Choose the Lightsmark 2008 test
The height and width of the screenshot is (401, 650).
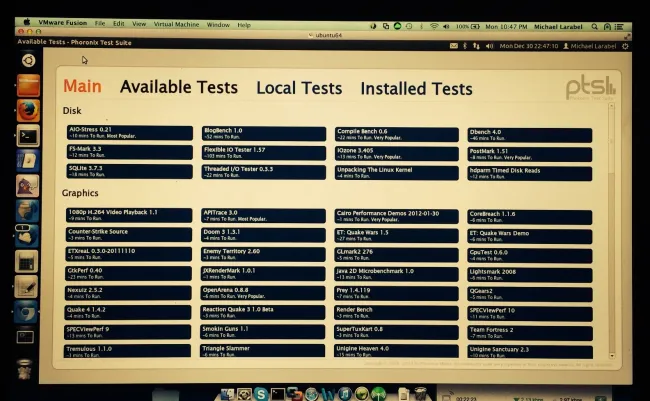(x=530, y=275)
